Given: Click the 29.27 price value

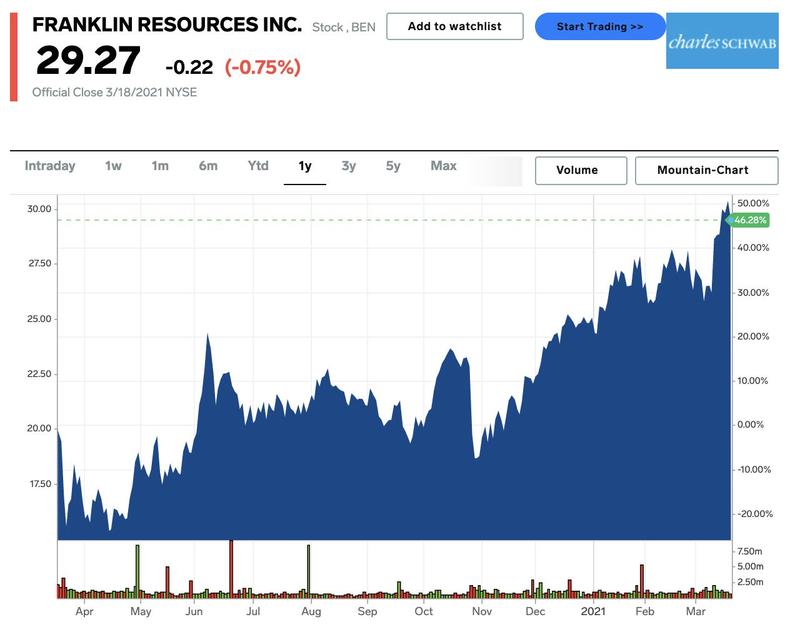Looking at the screenshot, I should coord(88,61).
